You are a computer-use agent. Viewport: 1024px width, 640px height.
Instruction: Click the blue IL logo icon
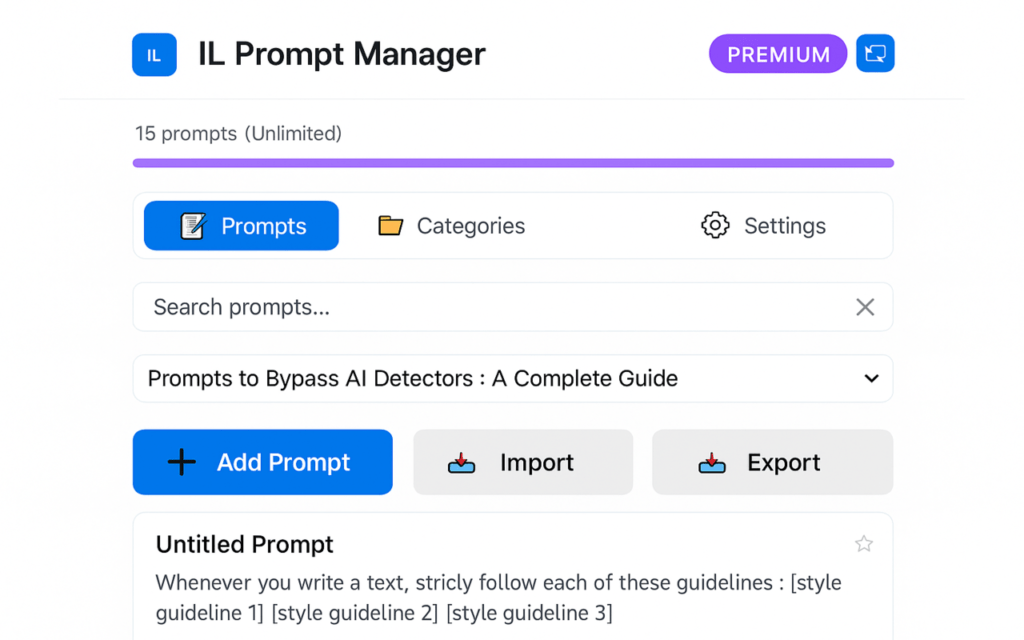[154, 55]
